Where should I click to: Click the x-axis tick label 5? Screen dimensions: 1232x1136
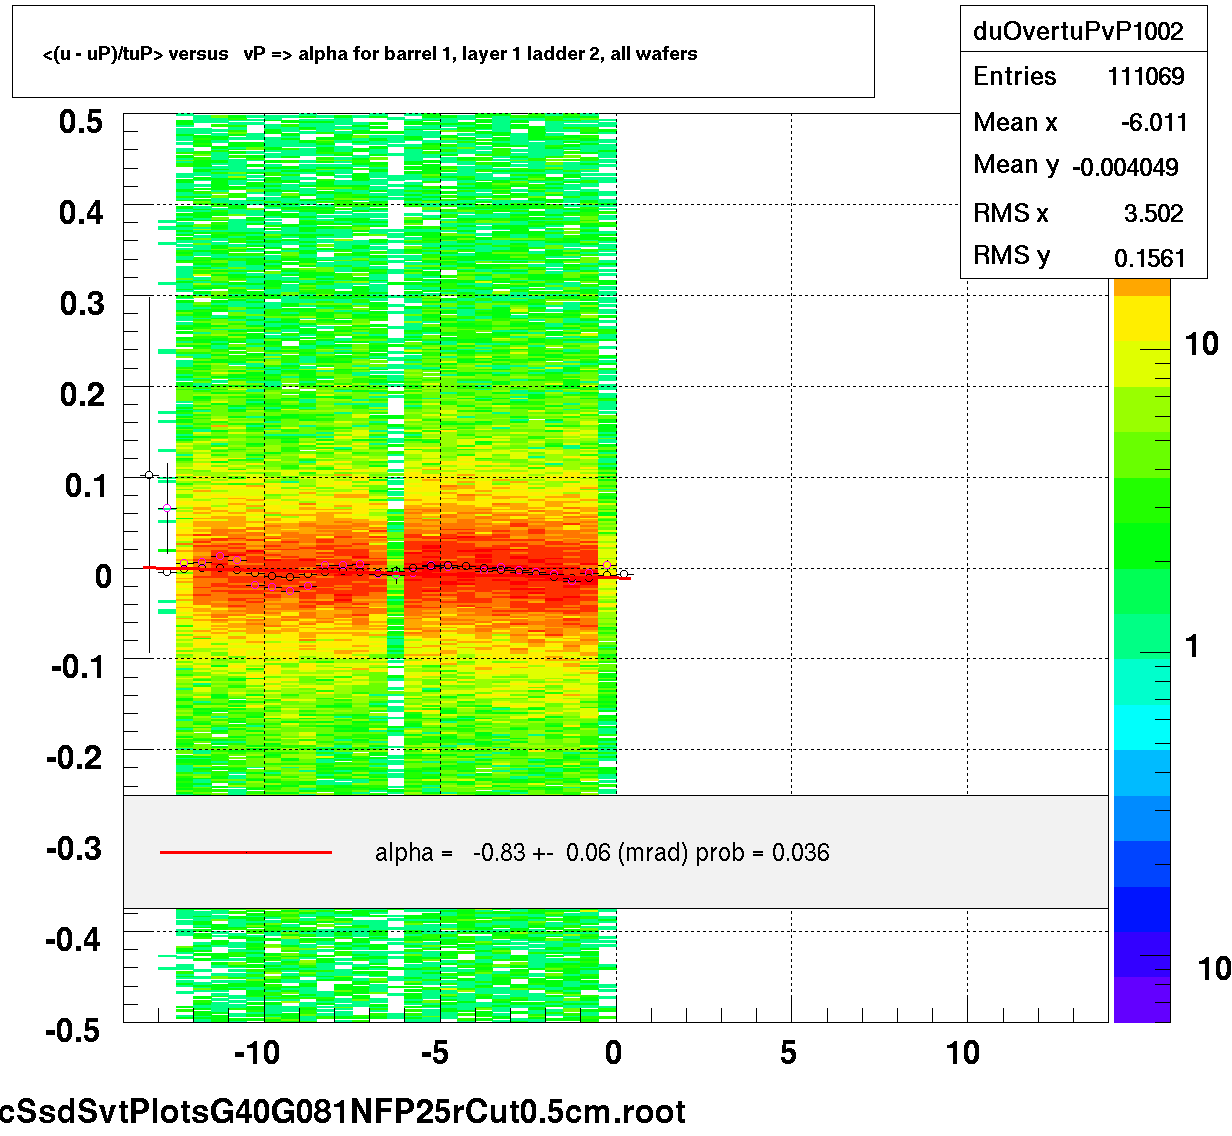789,1053
